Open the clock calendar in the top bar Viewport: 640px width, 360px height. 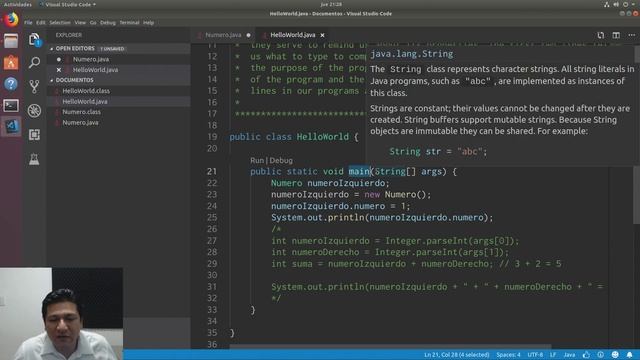(x=331, y=4)
